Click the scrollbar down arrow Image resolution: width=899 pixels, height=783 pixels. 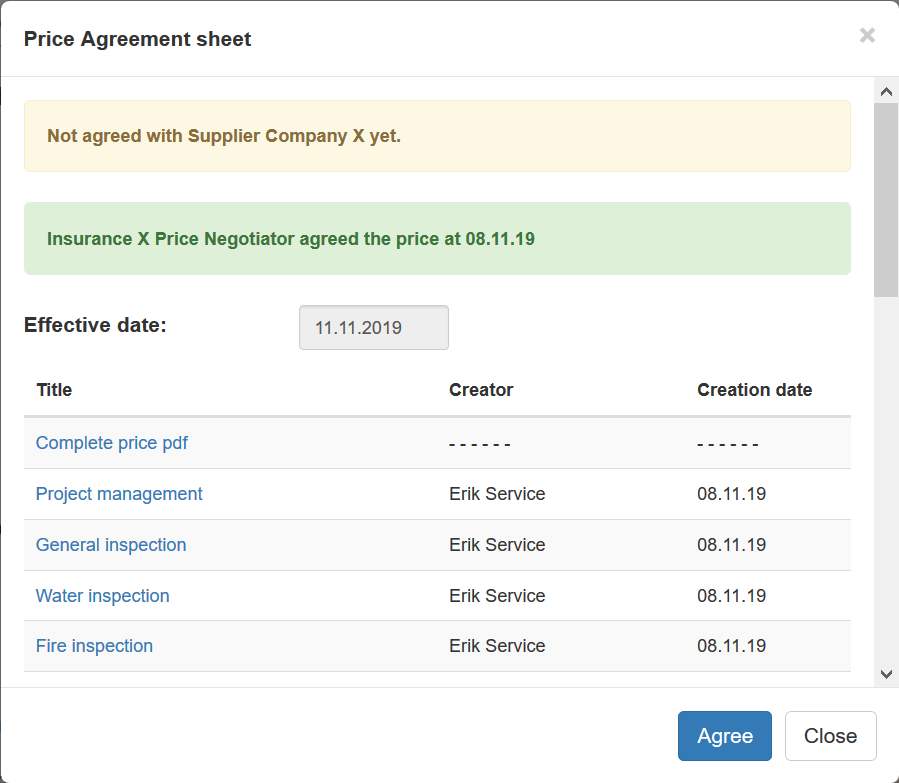point(885,674)
